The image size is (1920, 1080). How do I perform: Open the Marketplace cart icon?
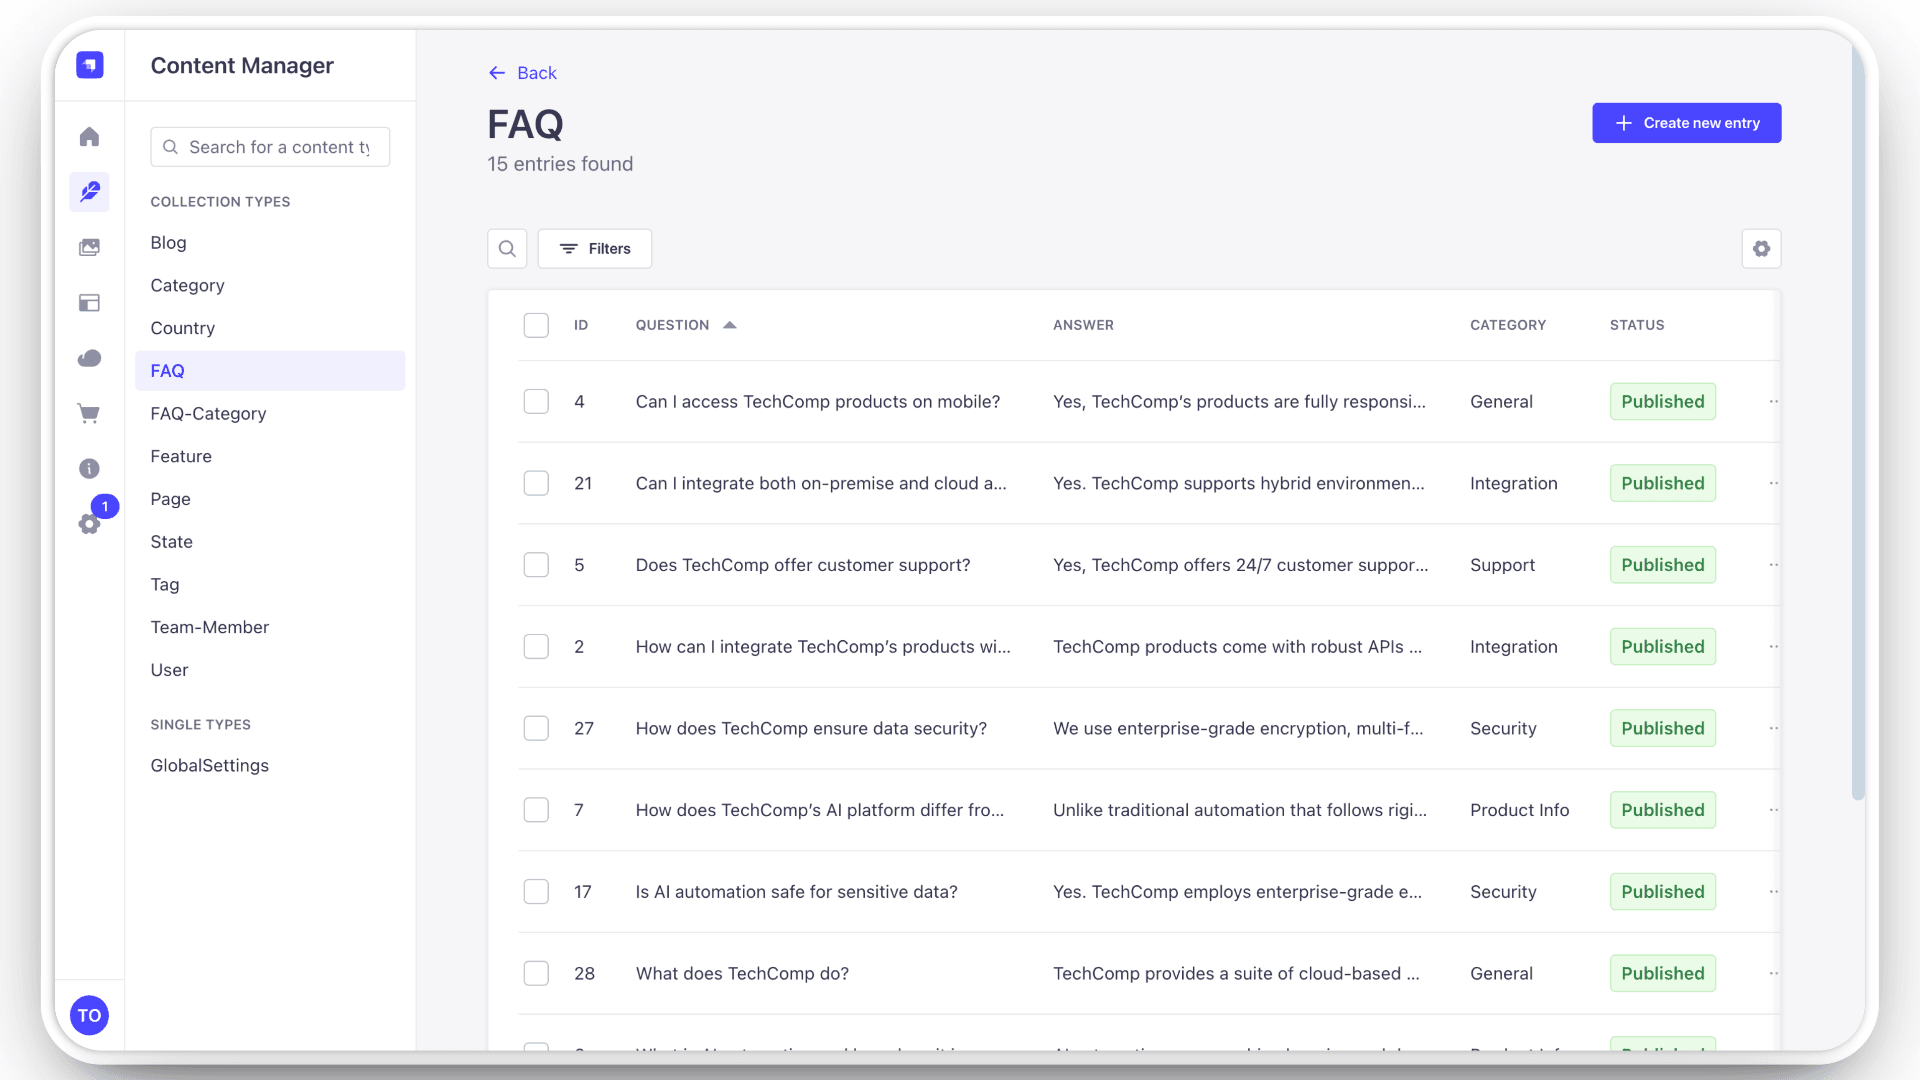[x=90, y=413]
